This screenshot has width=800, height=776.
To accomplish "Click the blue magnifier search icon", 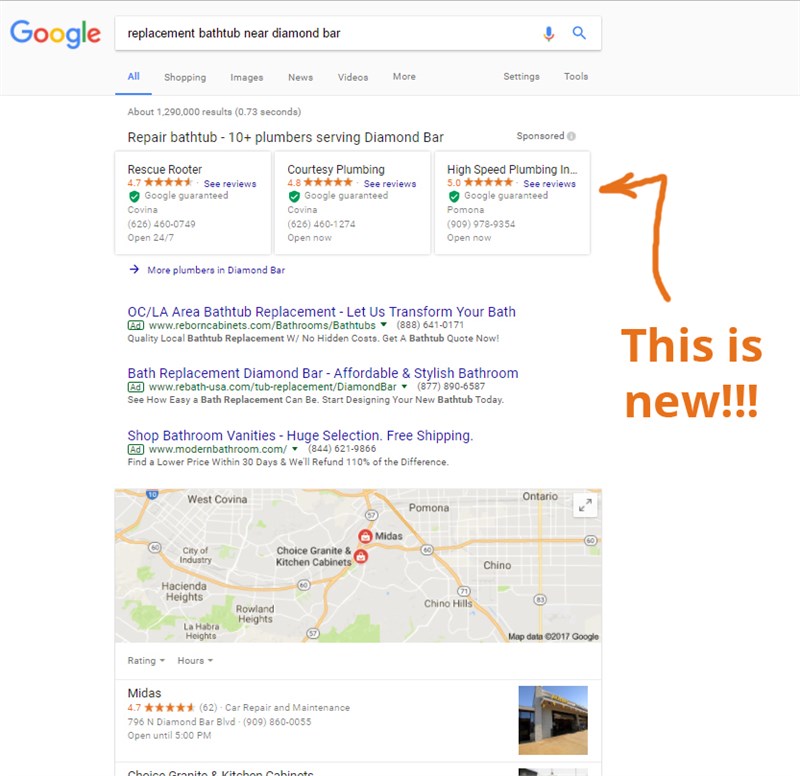I will [x=579, y=33].
